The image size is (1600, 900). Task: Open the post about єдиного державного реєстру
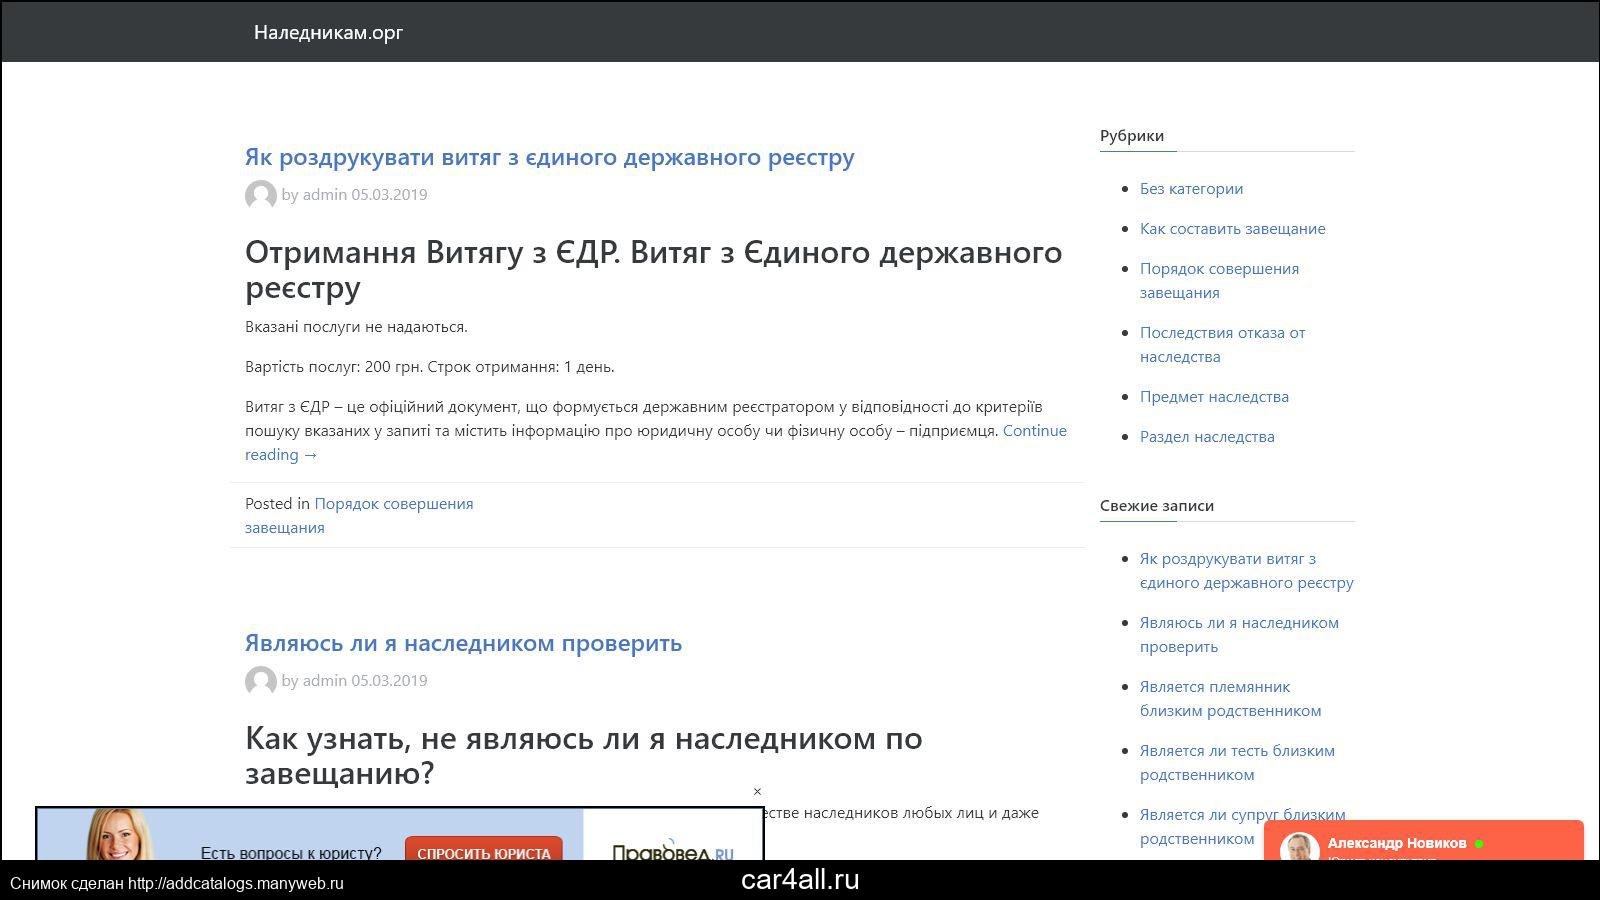549,157
